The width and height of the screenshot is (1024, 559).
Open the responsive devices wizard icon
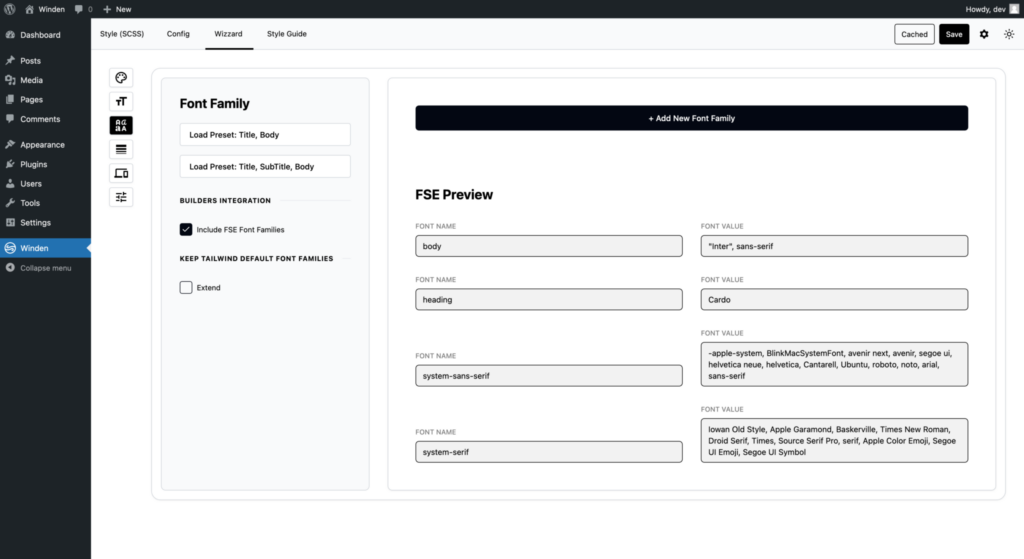click(121, 173)
